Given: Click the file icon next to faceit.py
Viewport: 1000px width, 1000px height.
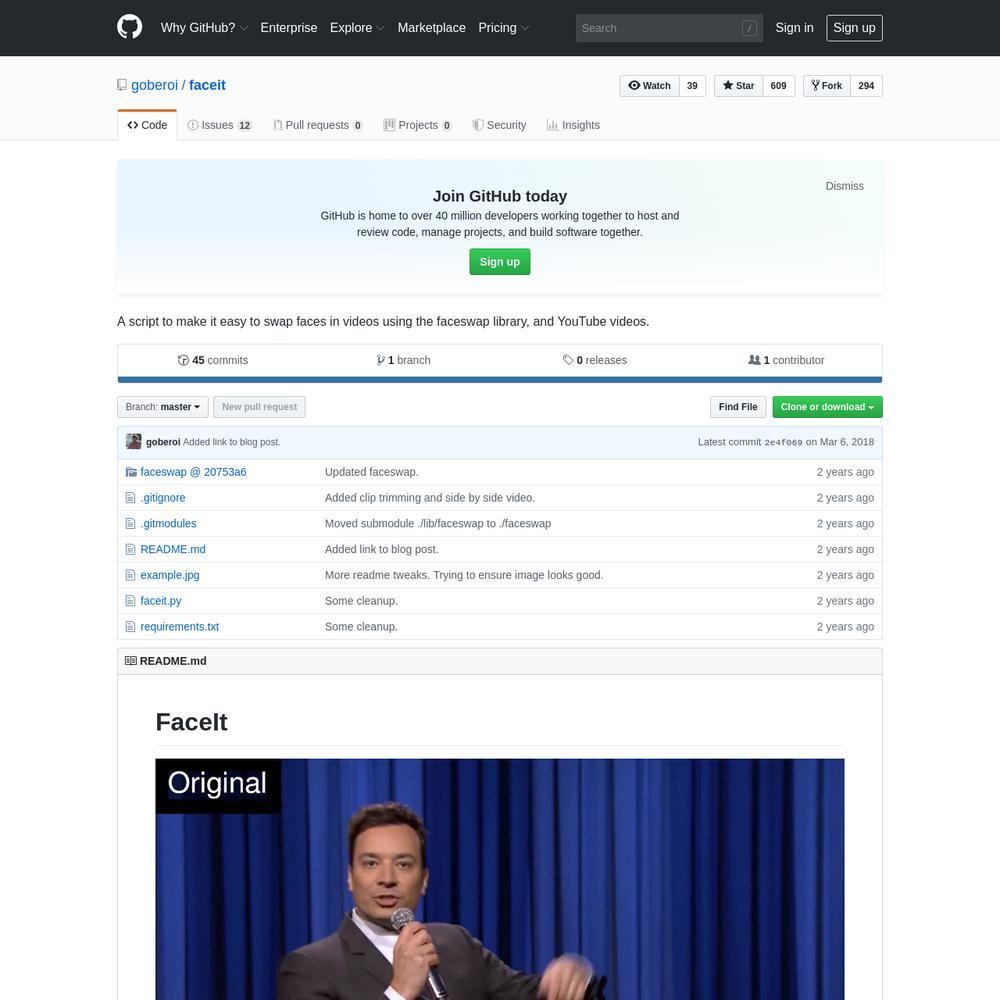Looking at the screenshot, I should coord(130,601).
